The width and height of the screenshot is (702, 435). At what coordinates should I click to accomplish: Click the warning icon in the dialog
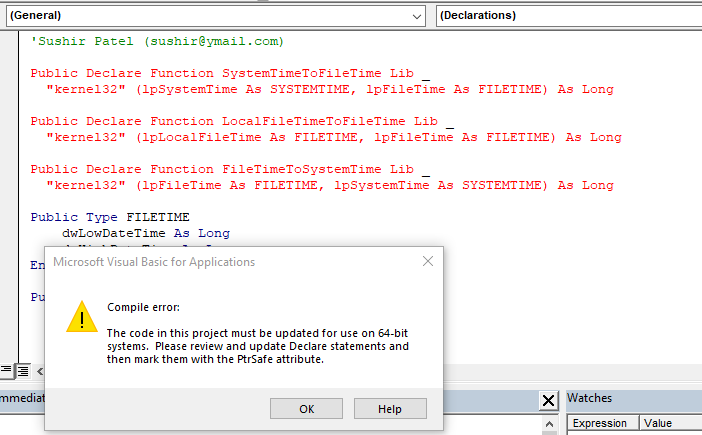(x=82, y=317)
